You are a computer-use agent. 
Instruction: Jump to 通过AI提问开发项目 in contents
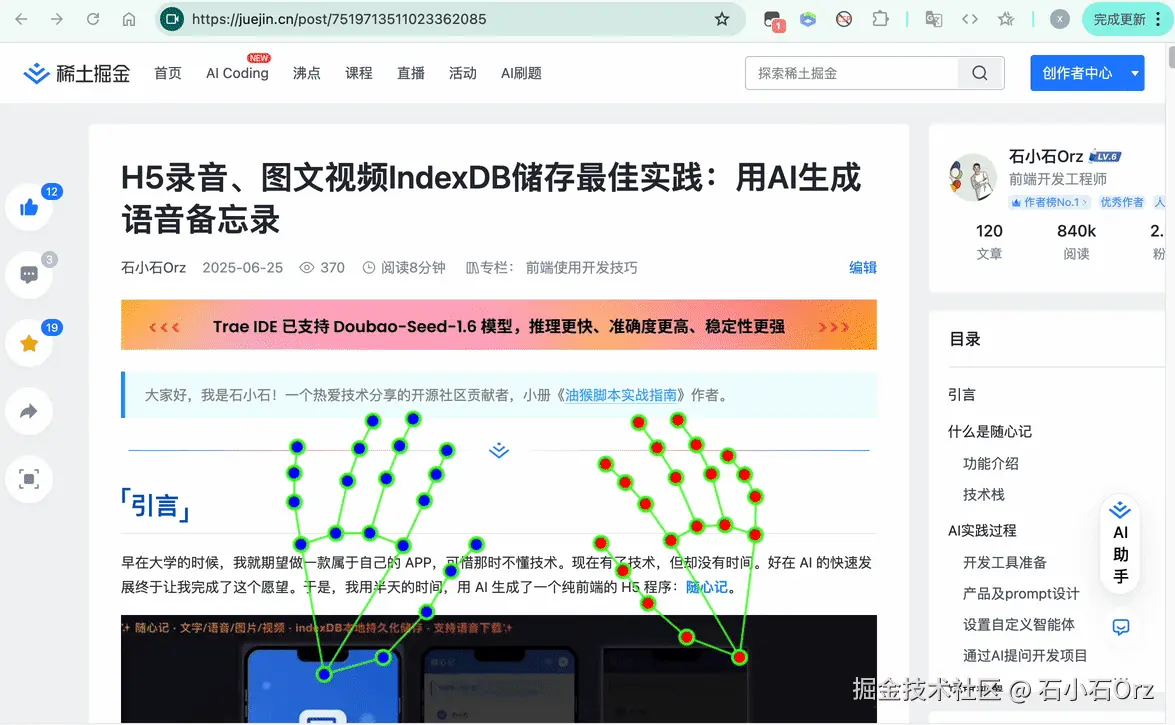point(1025,656)
